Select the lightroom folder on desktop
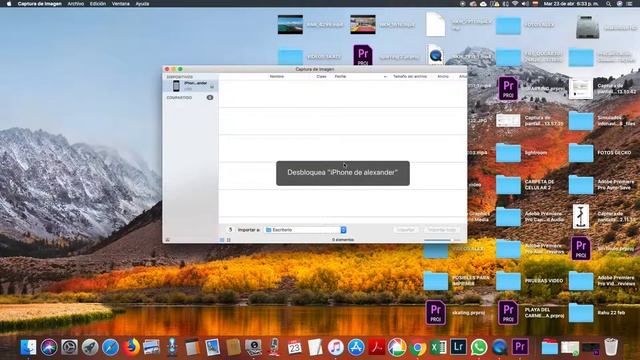The width and height of the screenshot is (640, 360). (508, 153)
